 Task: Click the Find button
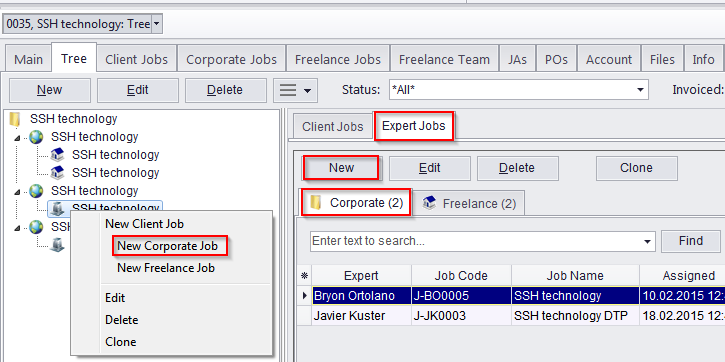[x=691, y=241]
